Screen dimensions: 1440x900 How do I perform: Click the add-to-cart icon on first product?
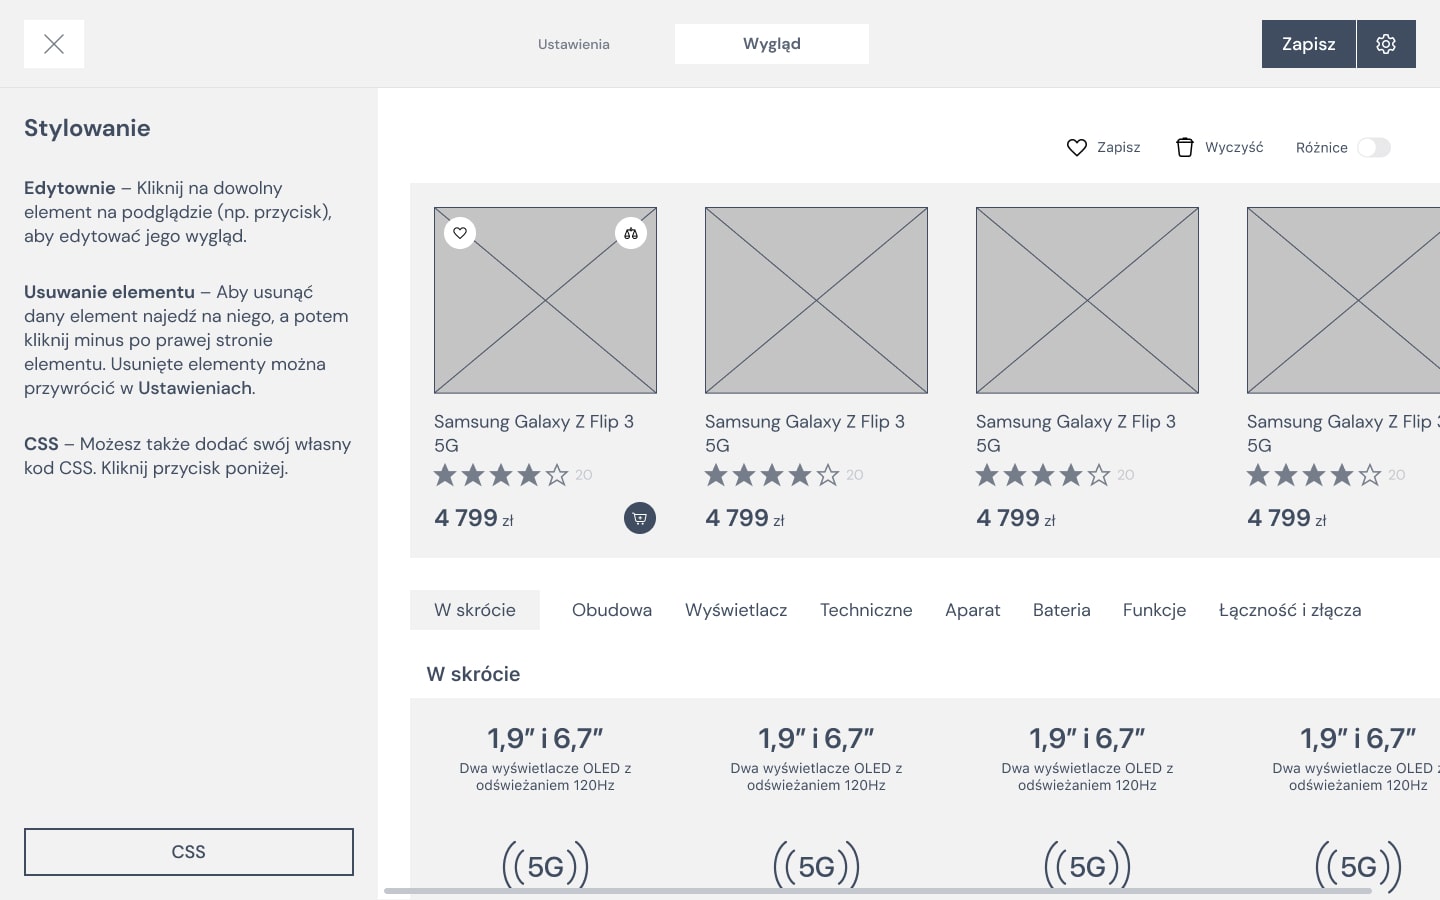point(640,518)
